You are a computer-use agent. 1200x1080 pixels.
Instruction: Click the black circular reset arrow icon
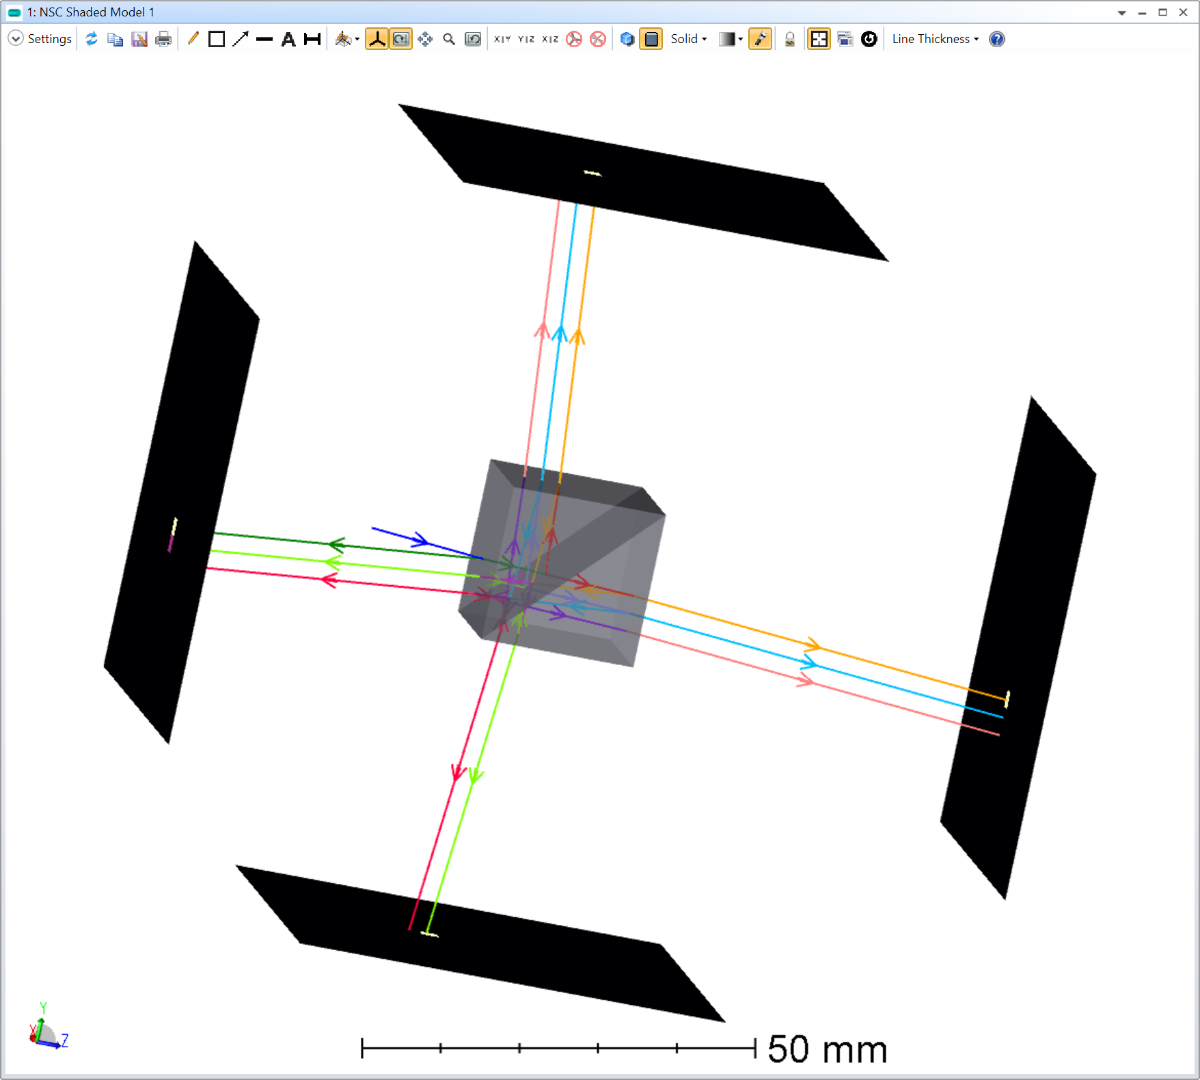pos(869,39)
